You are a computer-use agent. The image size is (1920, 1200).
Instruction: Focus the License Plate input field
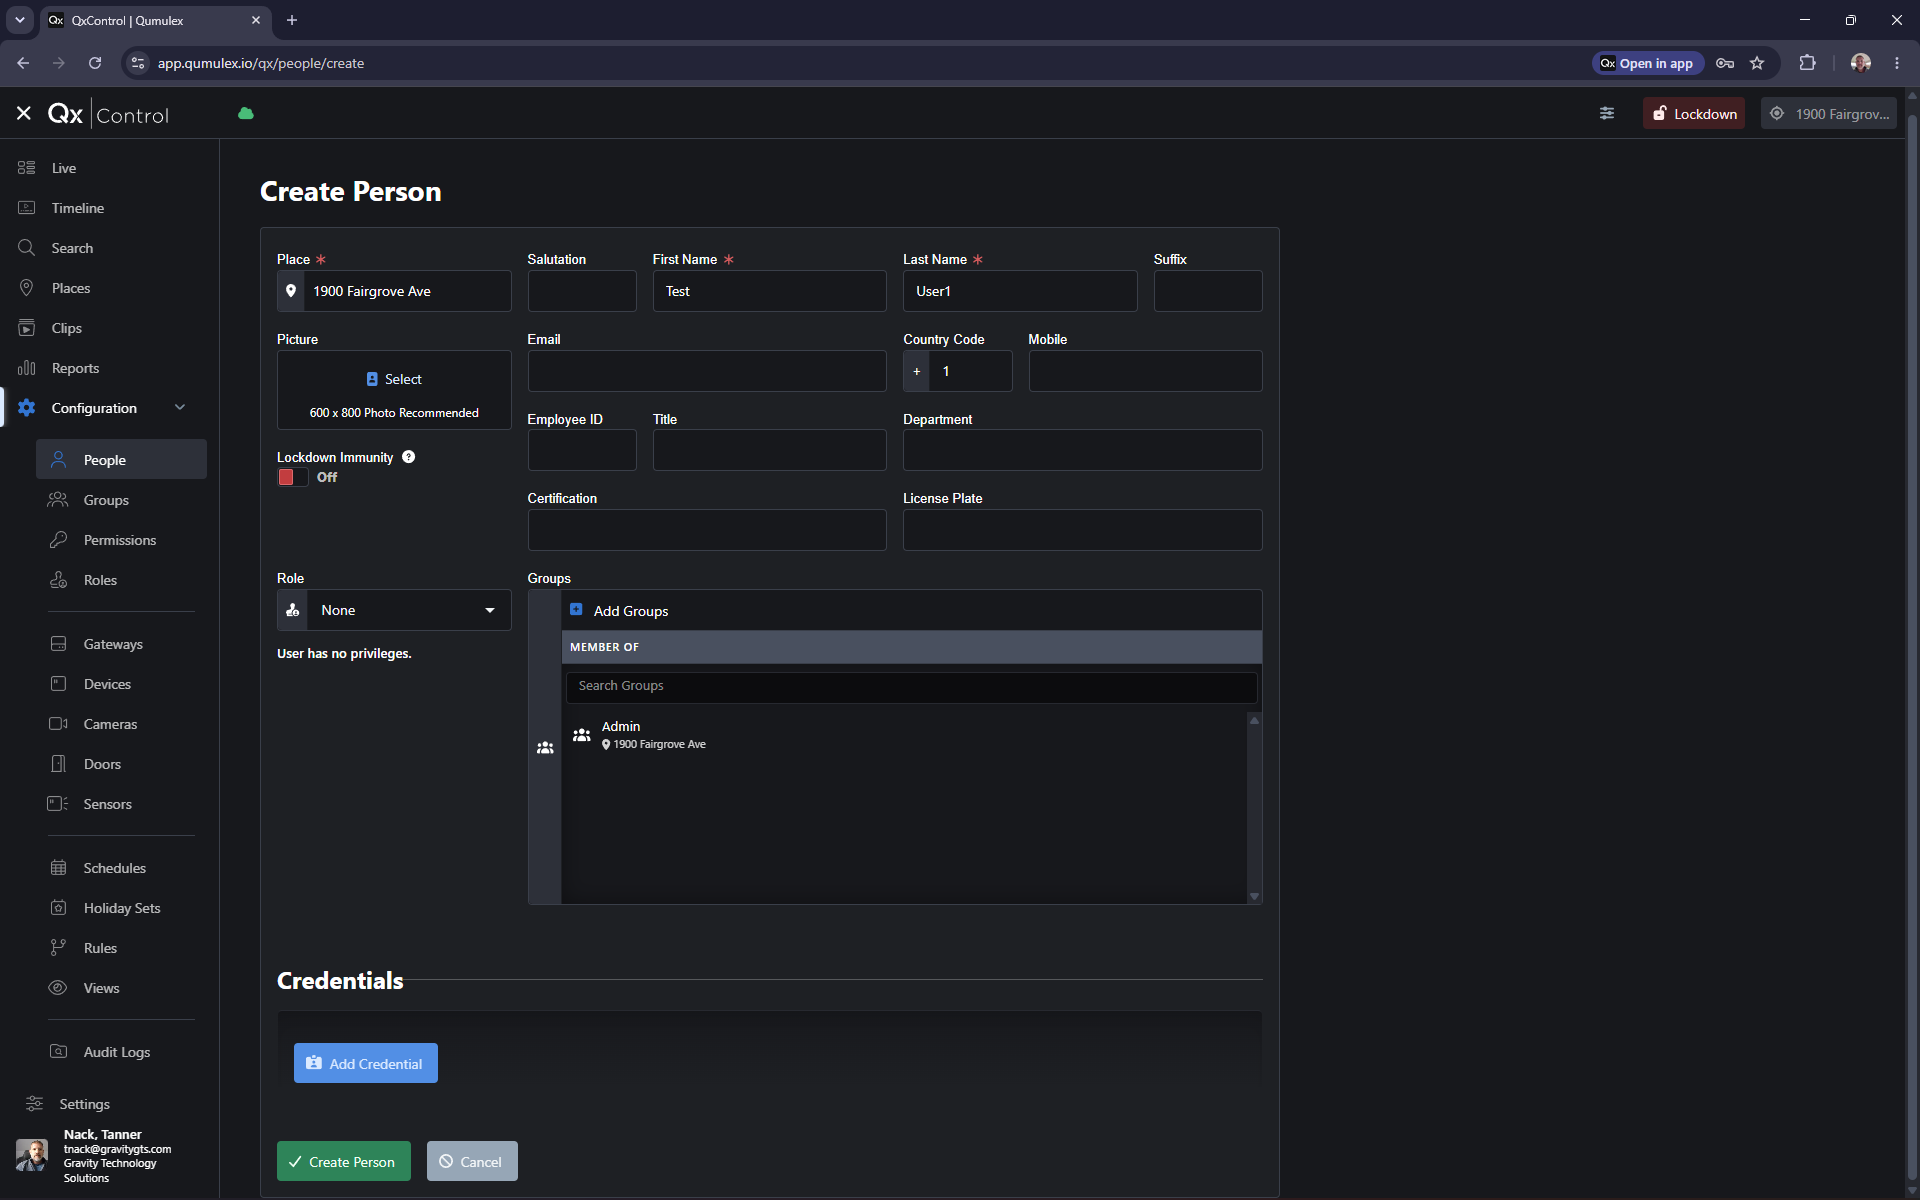click(x=1082, y=530)
